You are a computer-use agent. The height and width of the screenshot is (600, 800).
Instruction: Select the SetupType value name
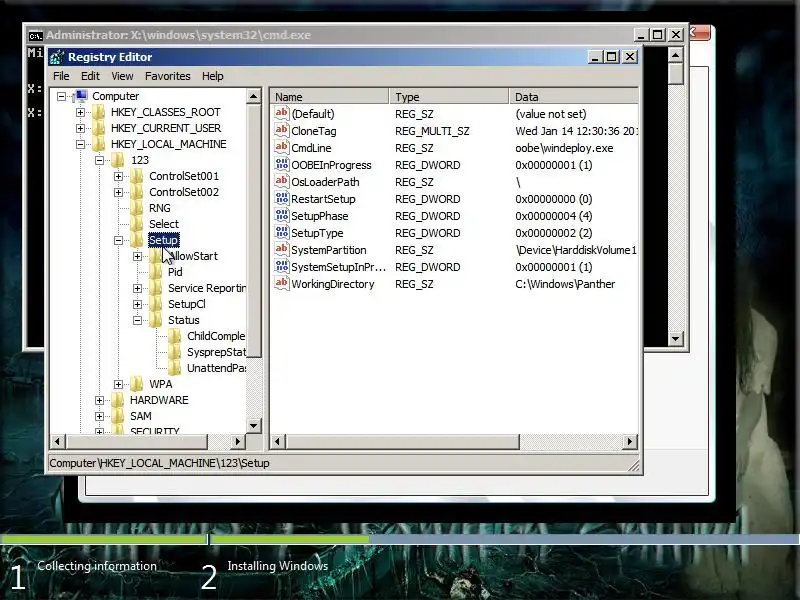pos(317,233)
